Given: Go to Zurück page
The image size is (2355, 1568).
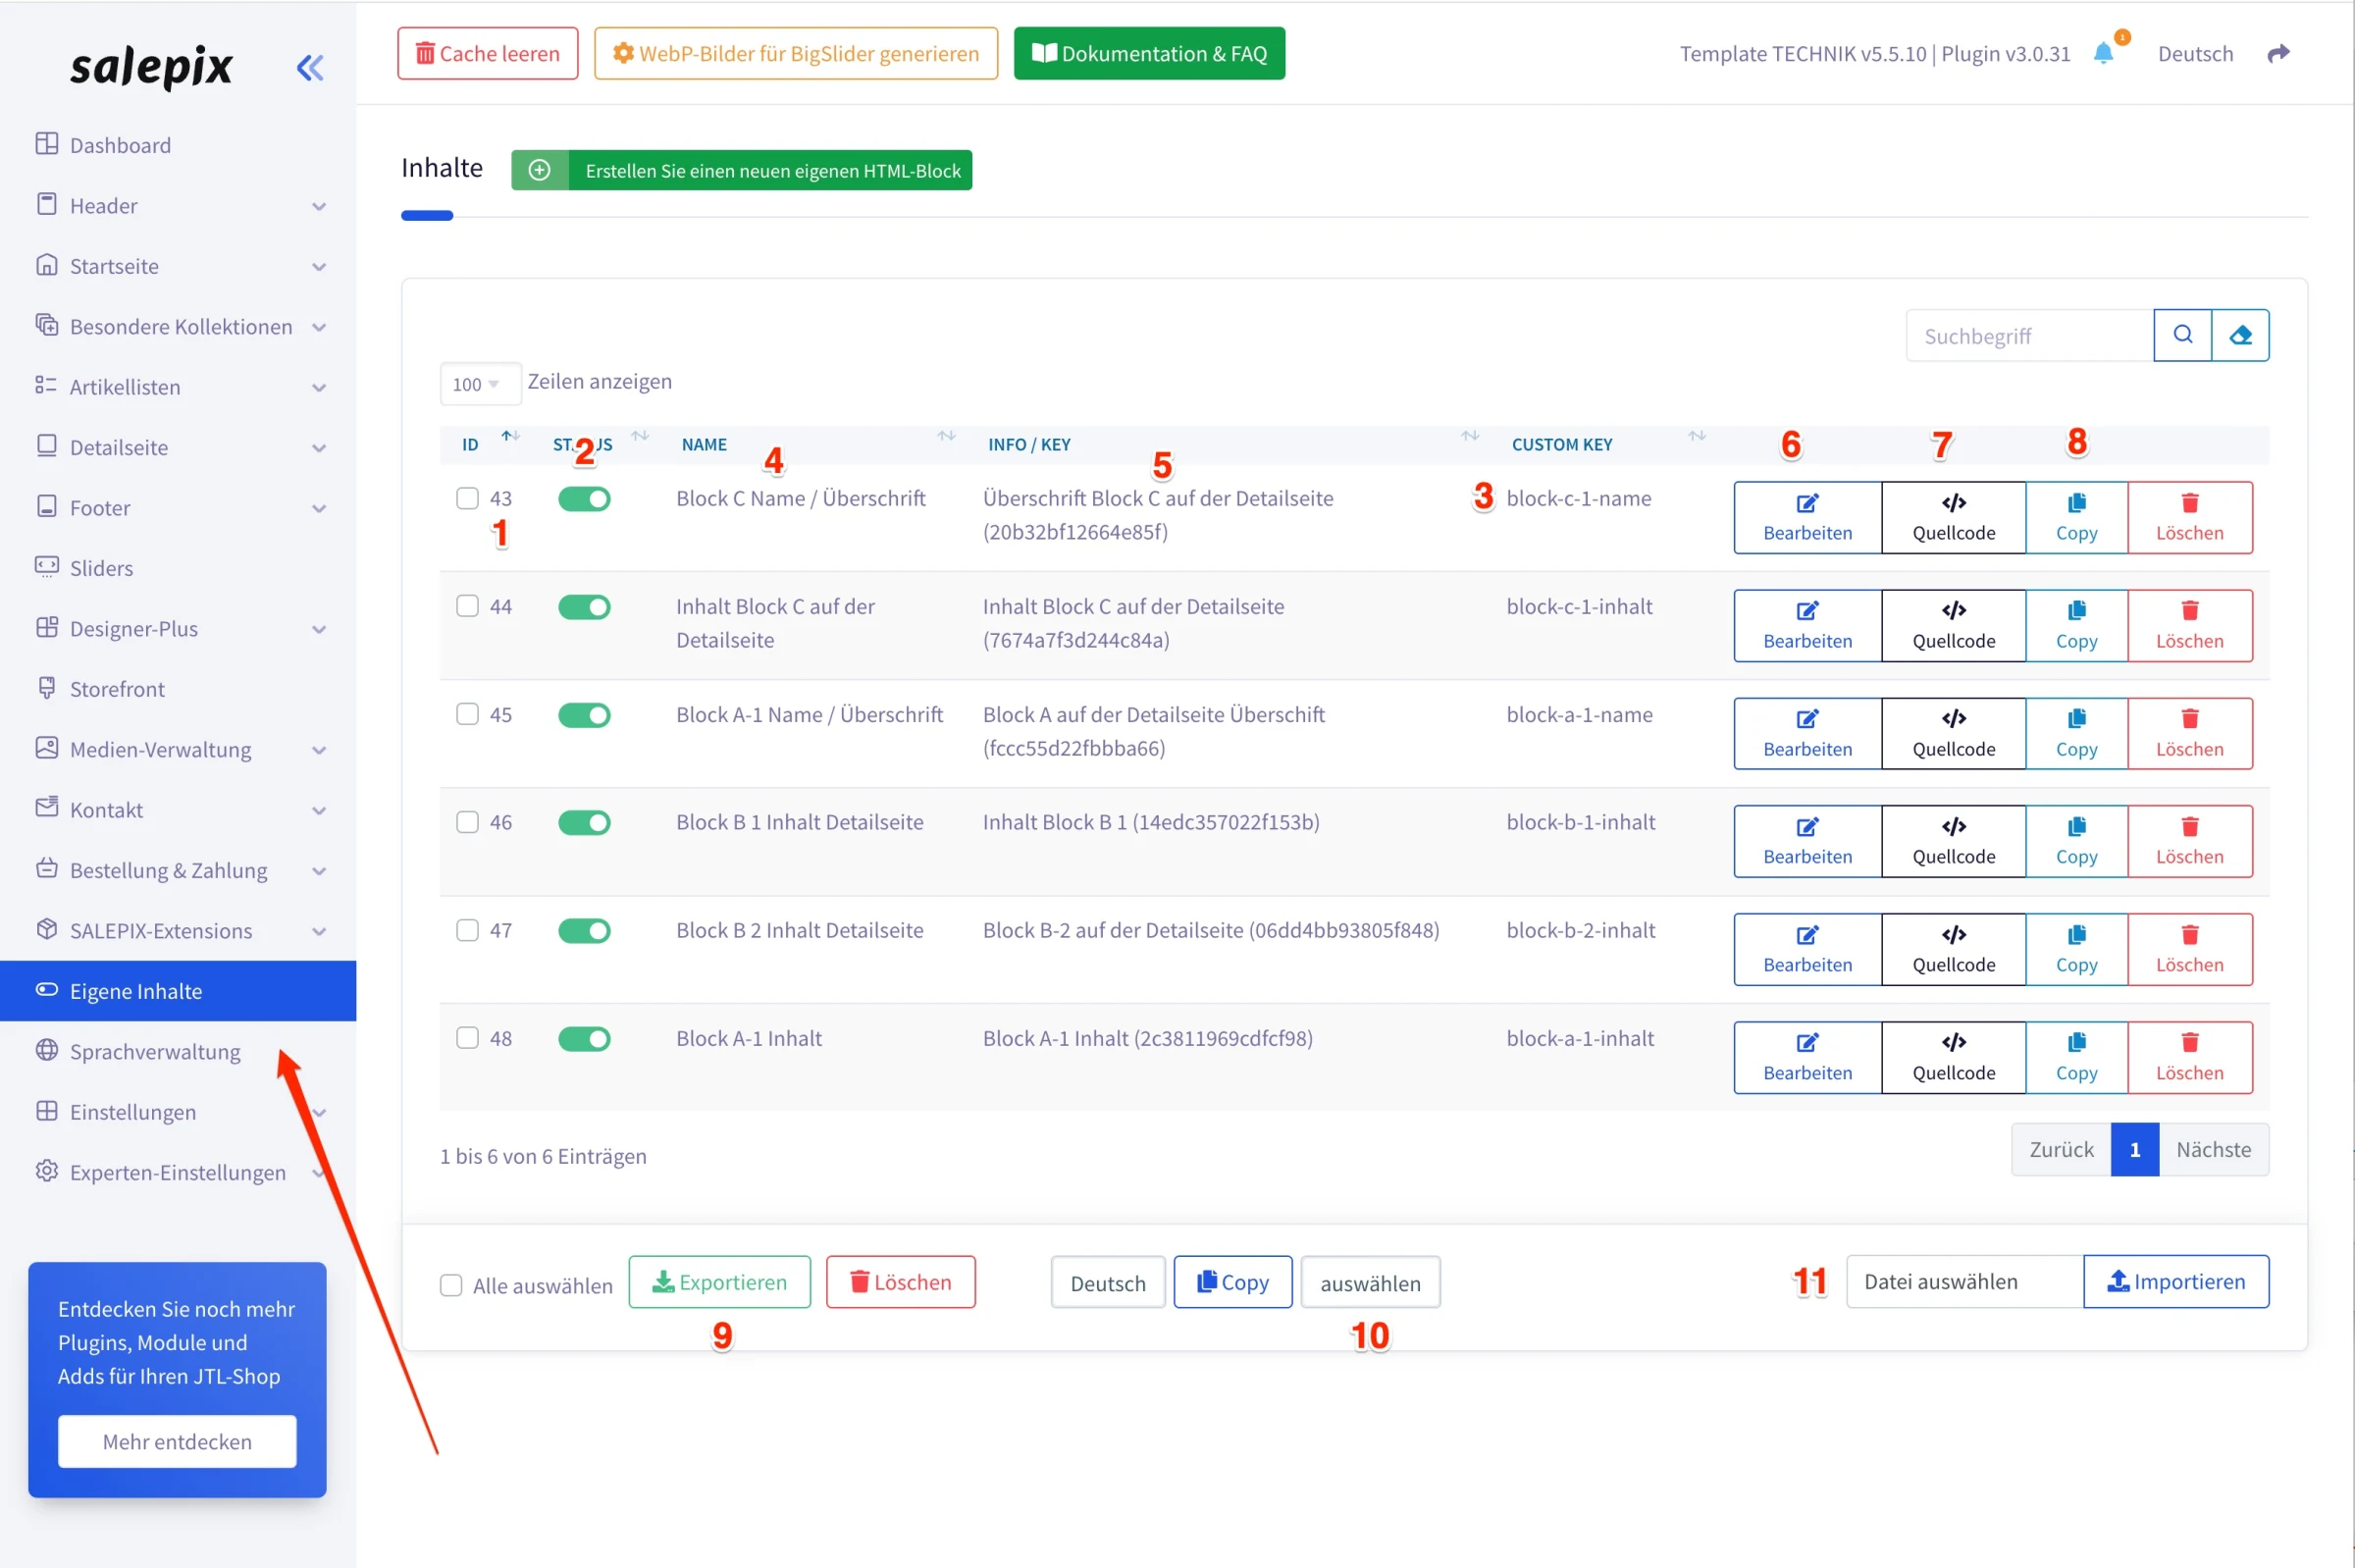Looking at the screenshot, I should (2062, 1150).
